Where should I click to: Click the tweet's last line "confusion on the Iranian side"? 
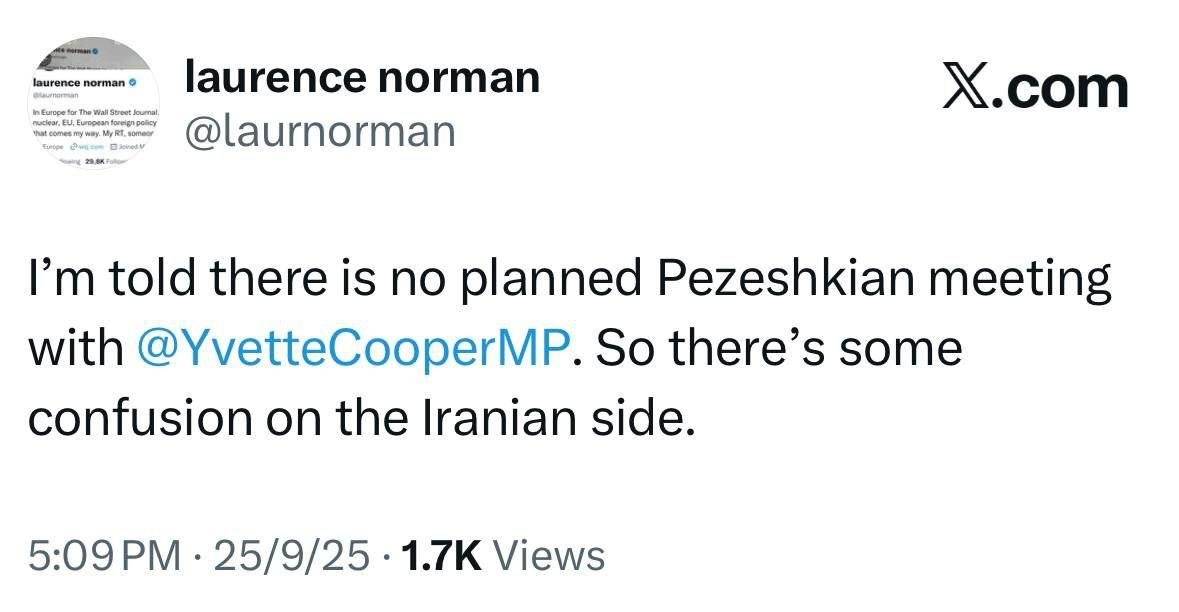(x=361, y=418)
